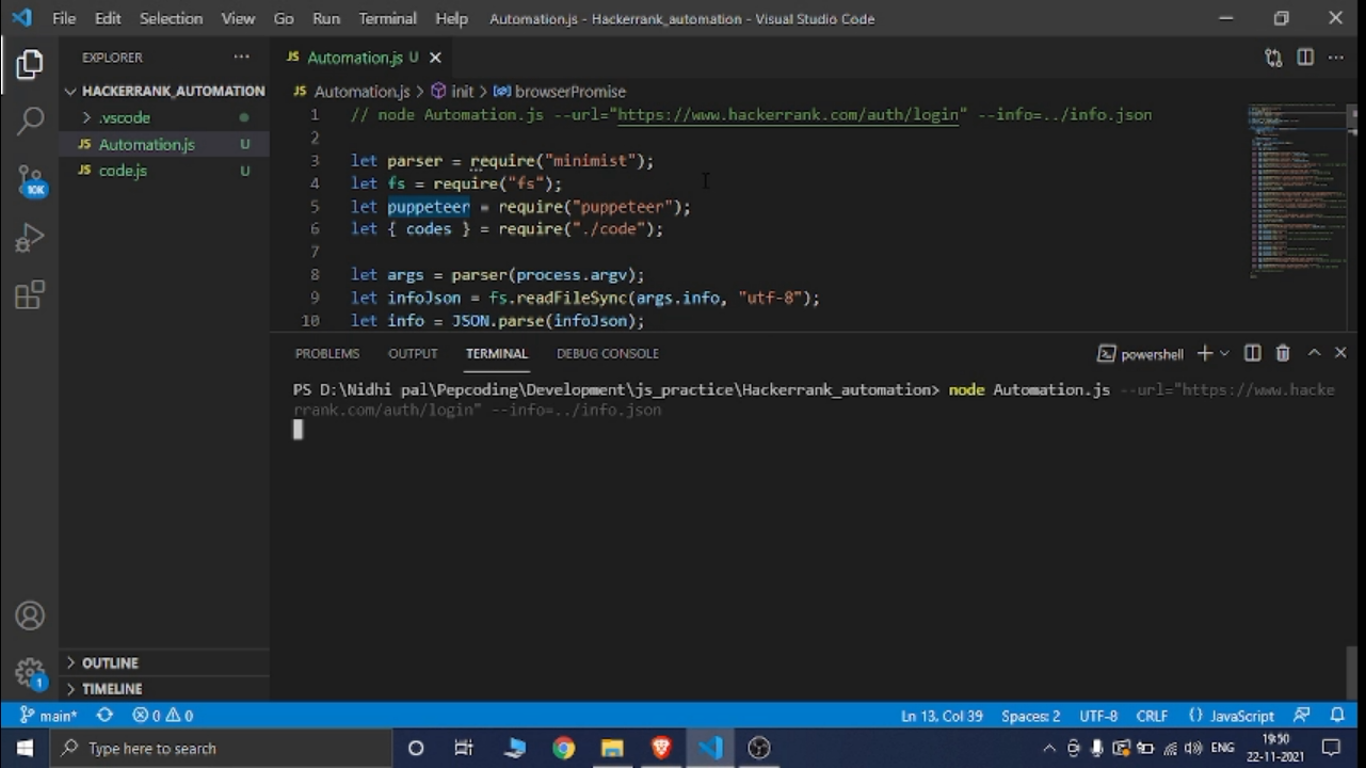Open the Extensions view
Viewport: 1366px width, 768px height.
[30, 295]
